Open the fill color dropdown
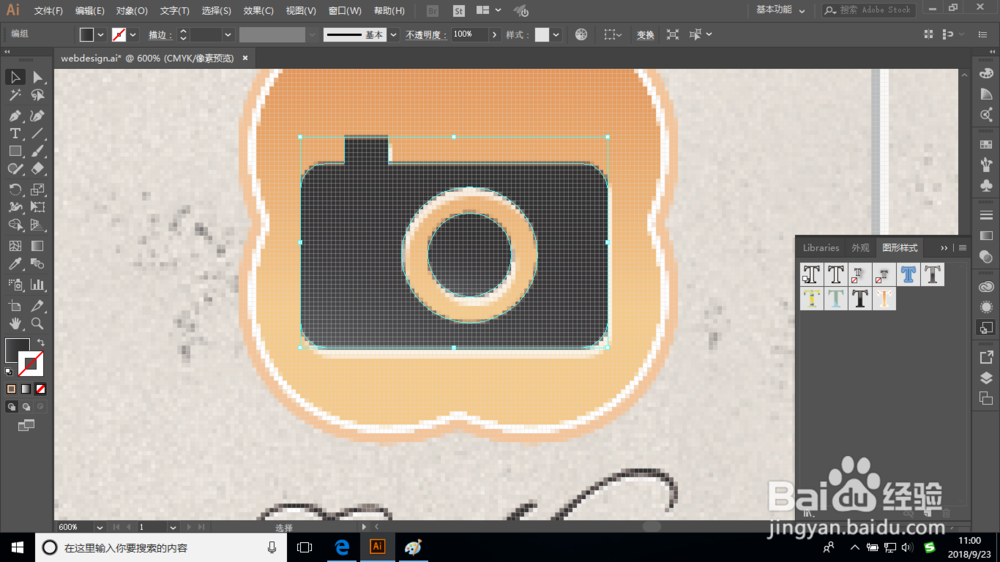1000x562 pixels. click(x=101, y=34)
